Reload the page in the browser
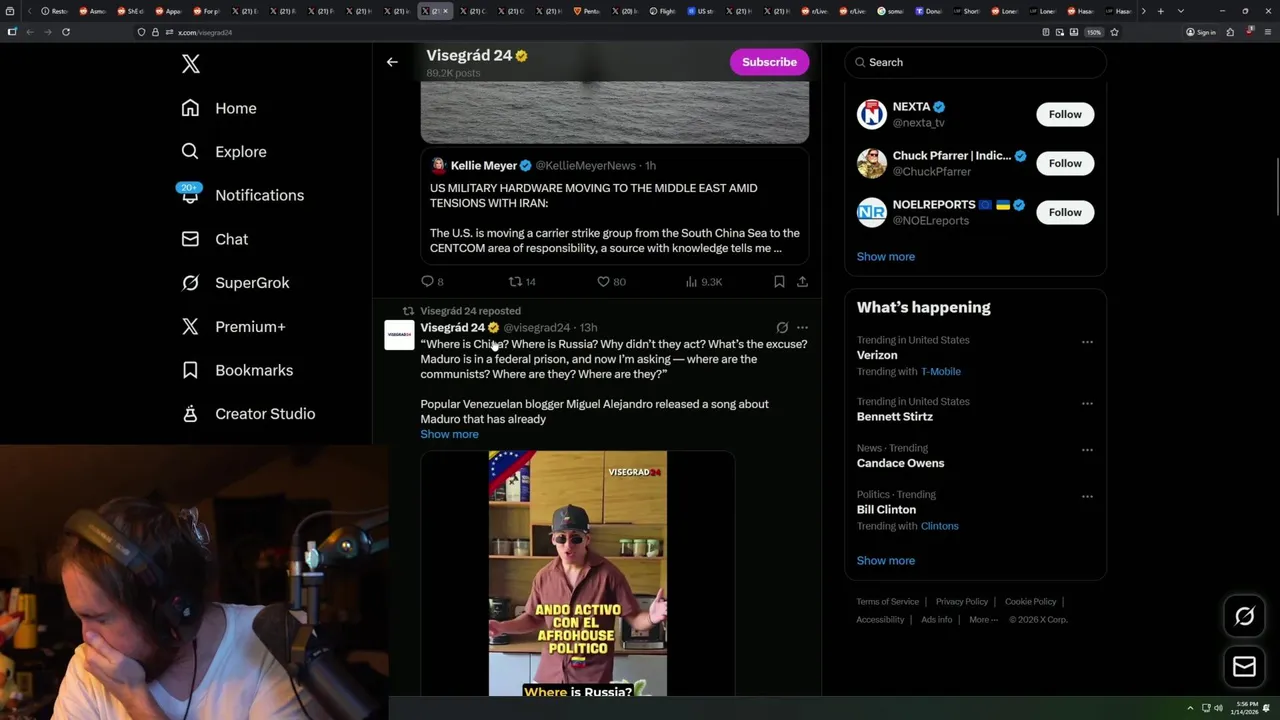This screenshot has width=1280, height=720. [66, 32]
